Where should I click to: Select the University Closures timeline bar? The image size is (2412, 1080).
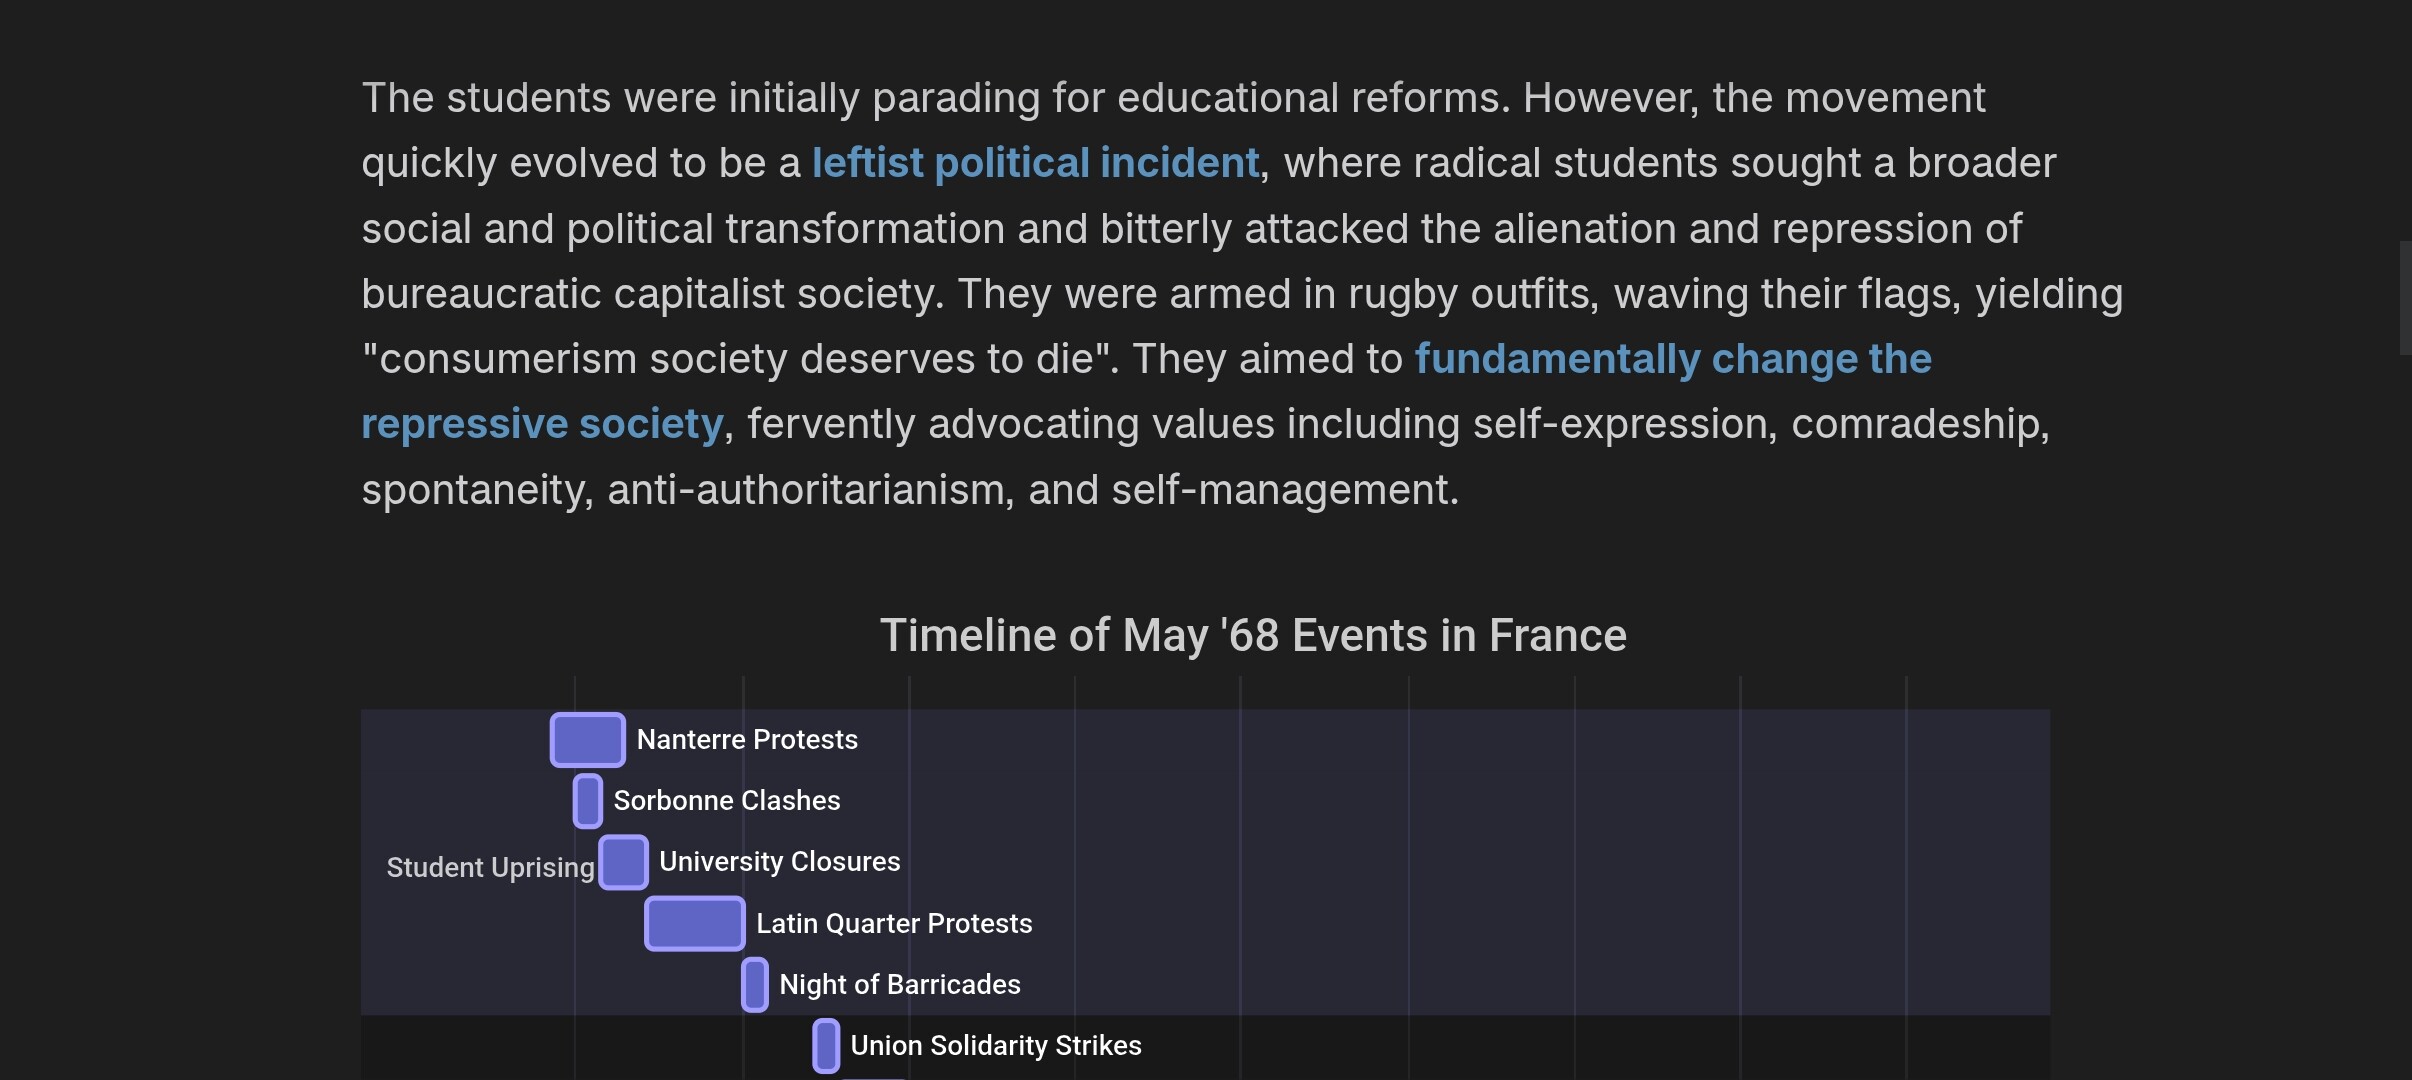click(623, 862)
